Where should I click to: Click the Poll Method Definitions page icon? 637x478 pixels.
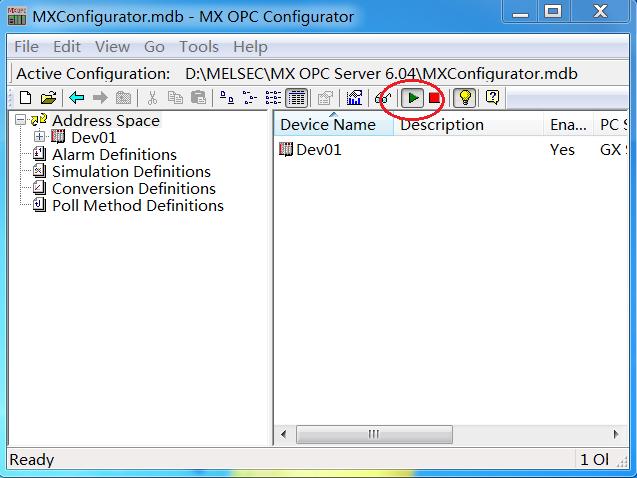[x=39, y=205]
